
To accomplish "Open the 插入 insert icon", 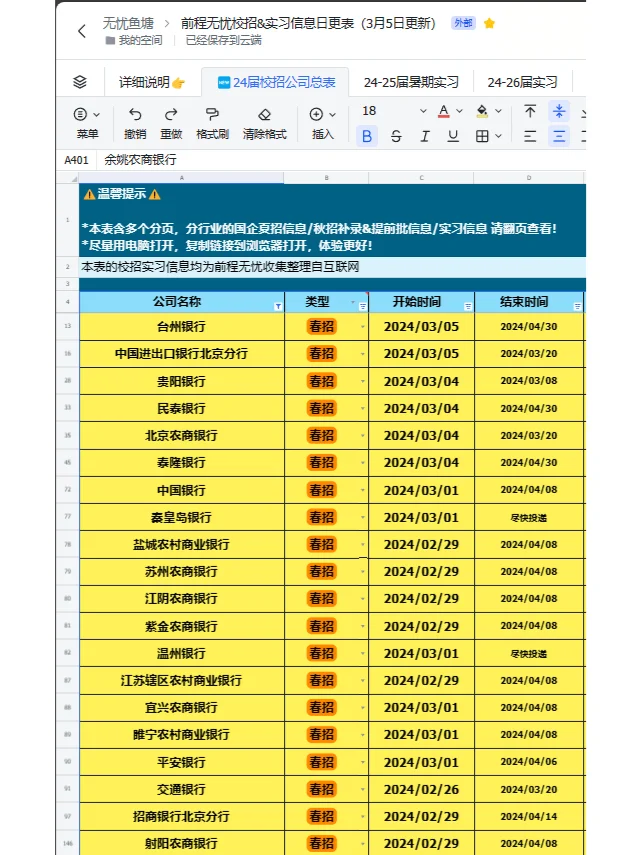I will 316,114.
